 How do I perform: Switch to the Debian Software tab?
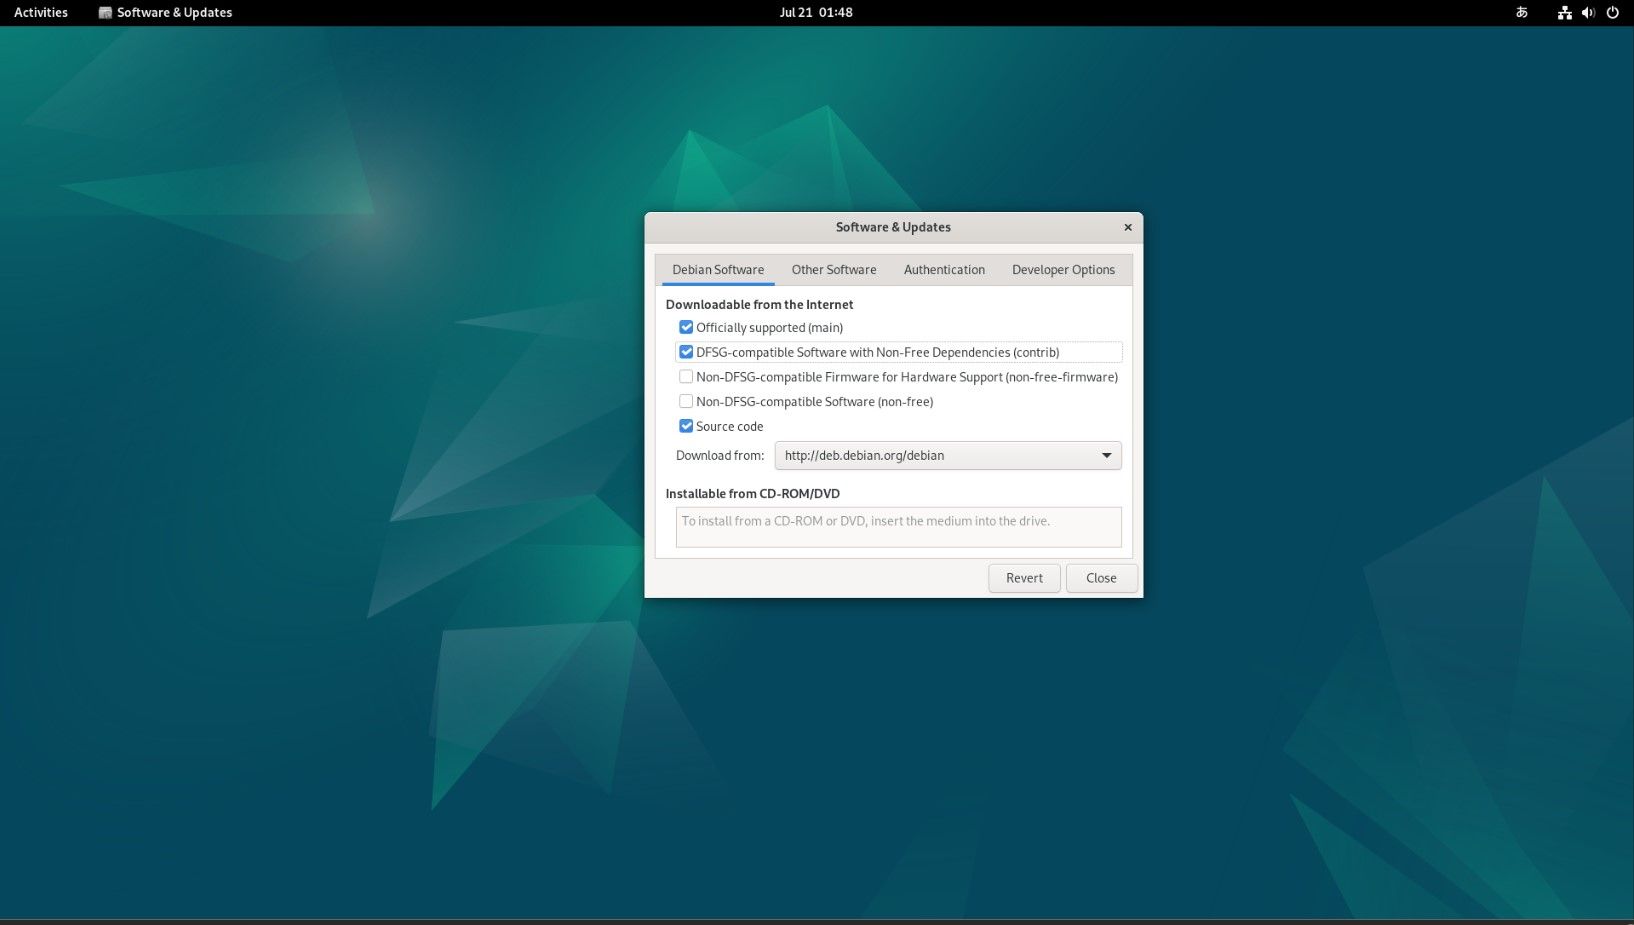(x=717, y=269)
